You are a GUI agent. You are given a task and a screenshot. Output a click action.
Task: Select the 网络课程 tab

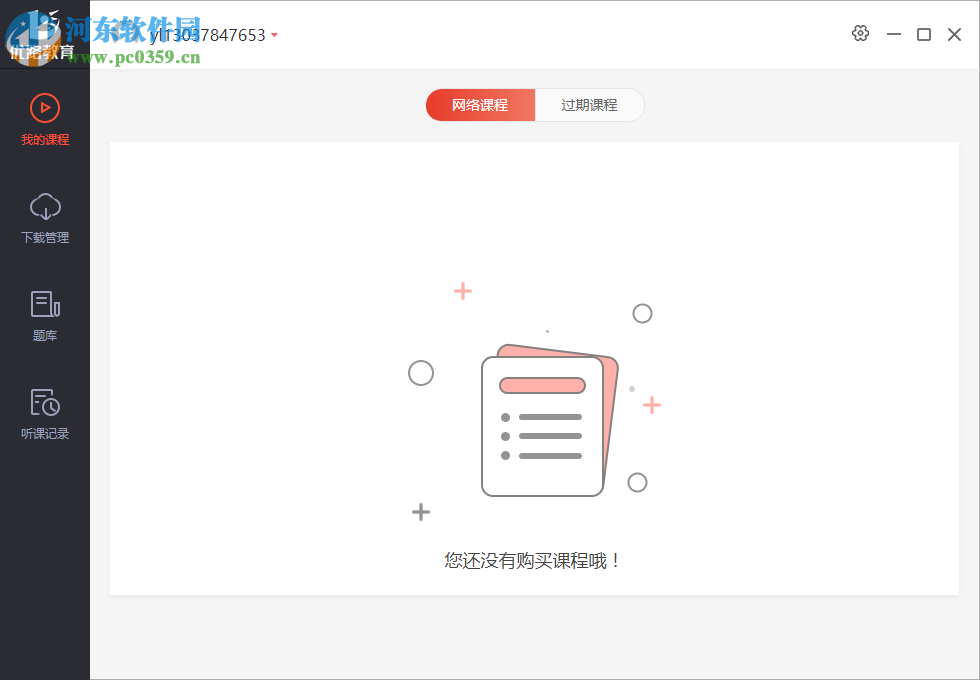[x=480, y=104]
